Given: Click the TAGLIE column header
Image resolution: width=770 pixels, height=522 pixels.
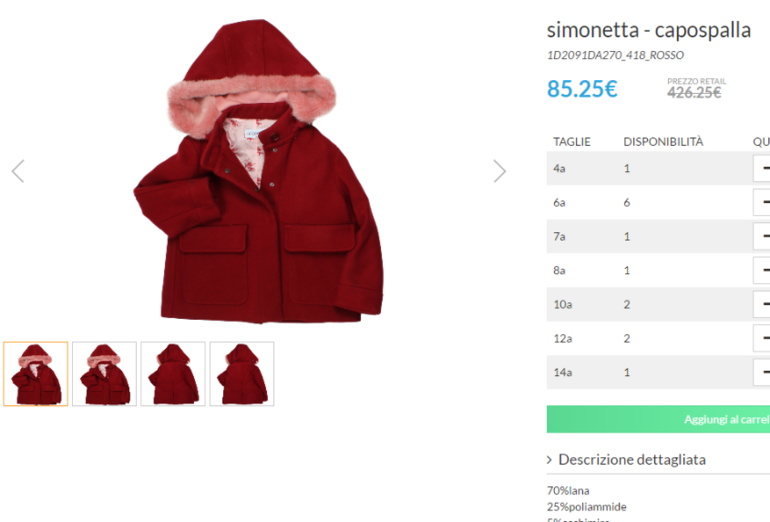Looking at the screenshot, I should pos(572,142).
